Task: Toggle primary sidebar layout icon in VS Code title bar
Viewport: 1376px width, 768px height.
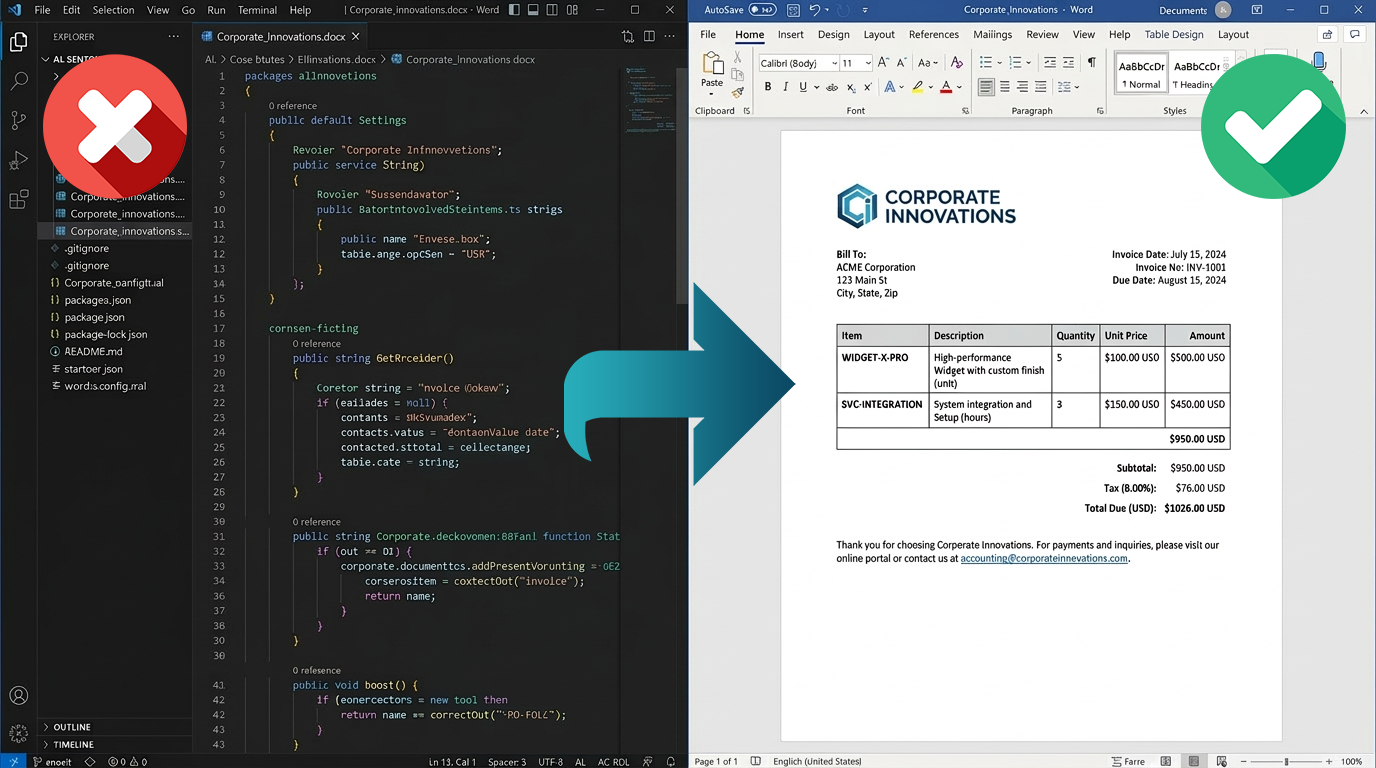Action: pos(514,10)
